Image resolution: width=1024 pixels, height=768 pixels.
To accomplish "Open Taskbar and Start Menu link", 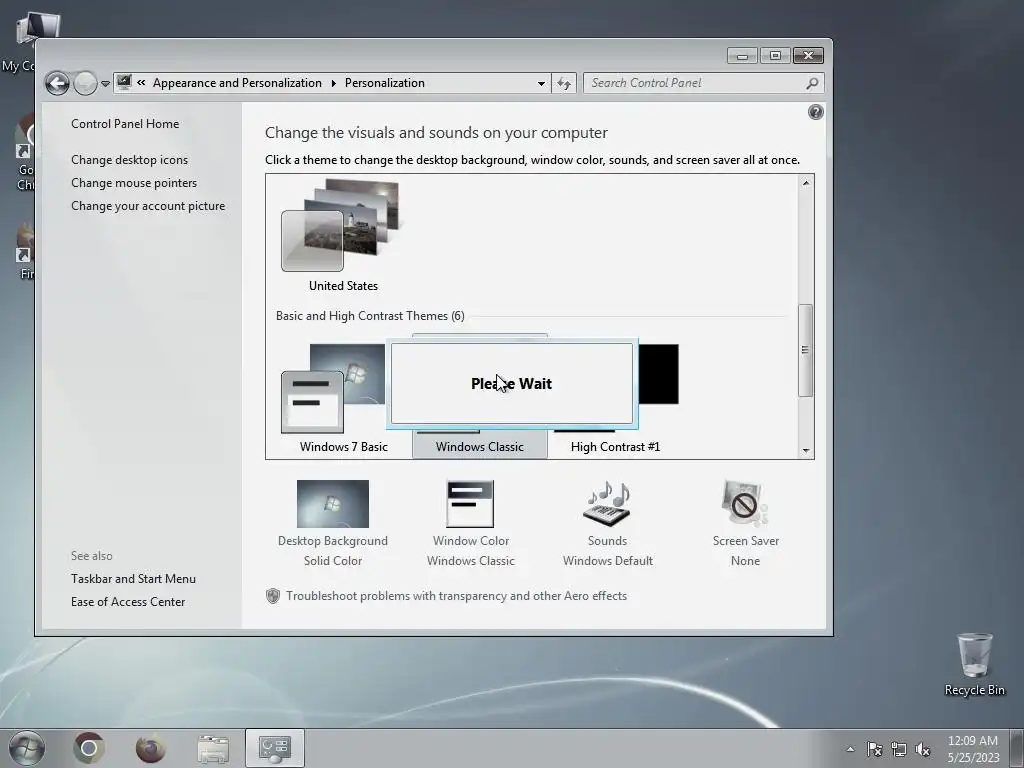I will 133,579.
